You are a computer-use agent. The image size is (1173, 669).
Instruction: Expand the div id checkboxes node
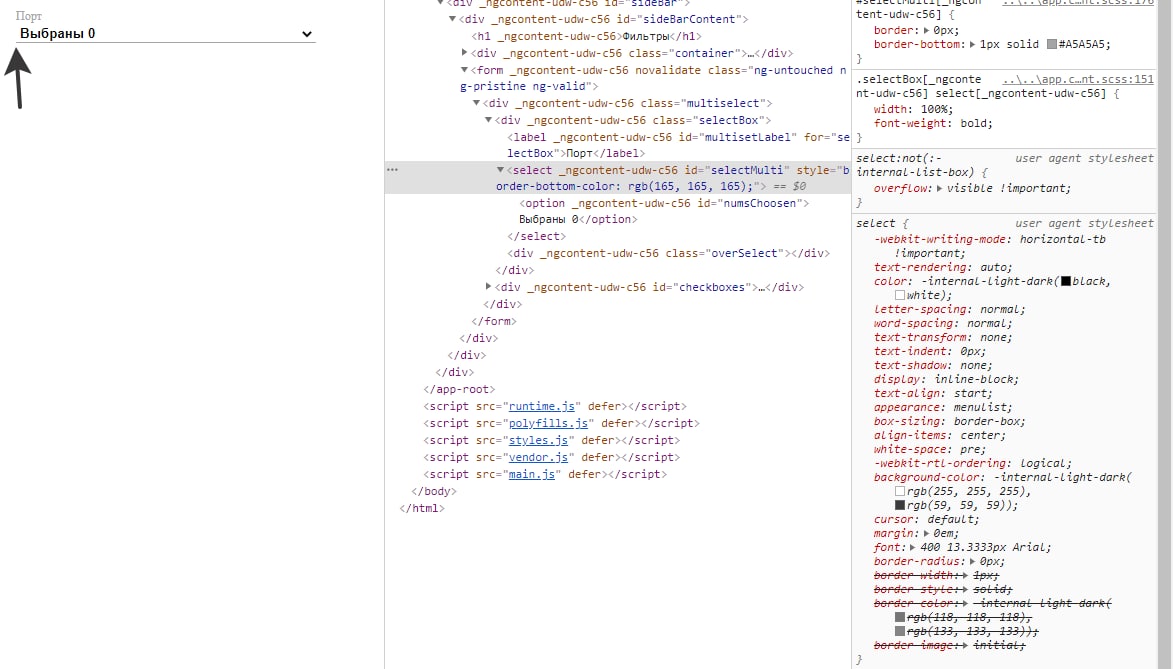coord(489,287)
